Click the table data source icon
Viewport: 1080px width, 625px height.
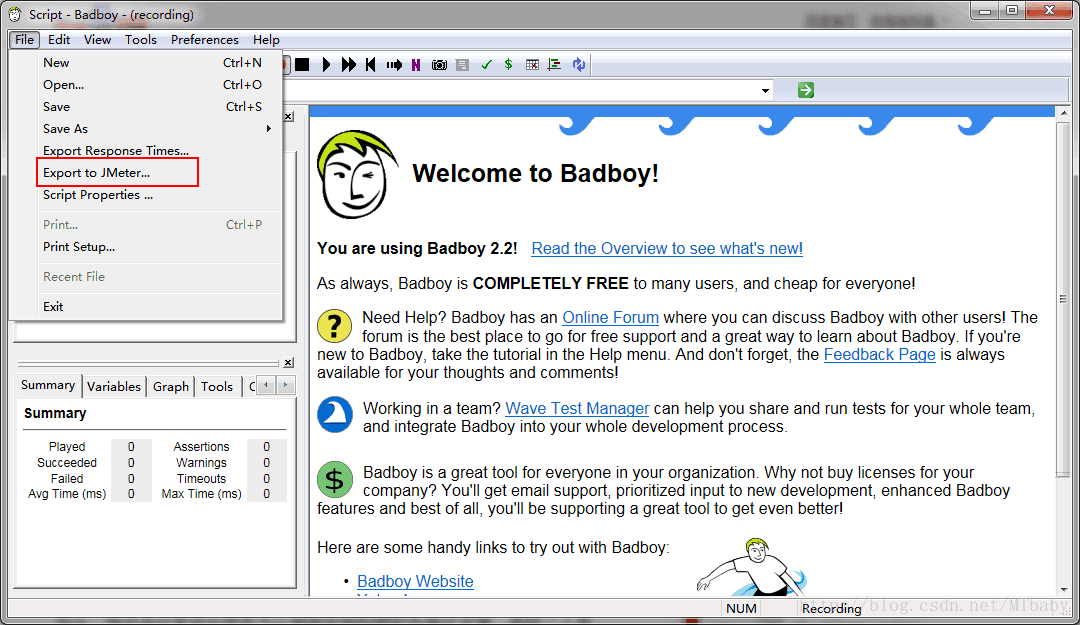(x=532, y=65)
